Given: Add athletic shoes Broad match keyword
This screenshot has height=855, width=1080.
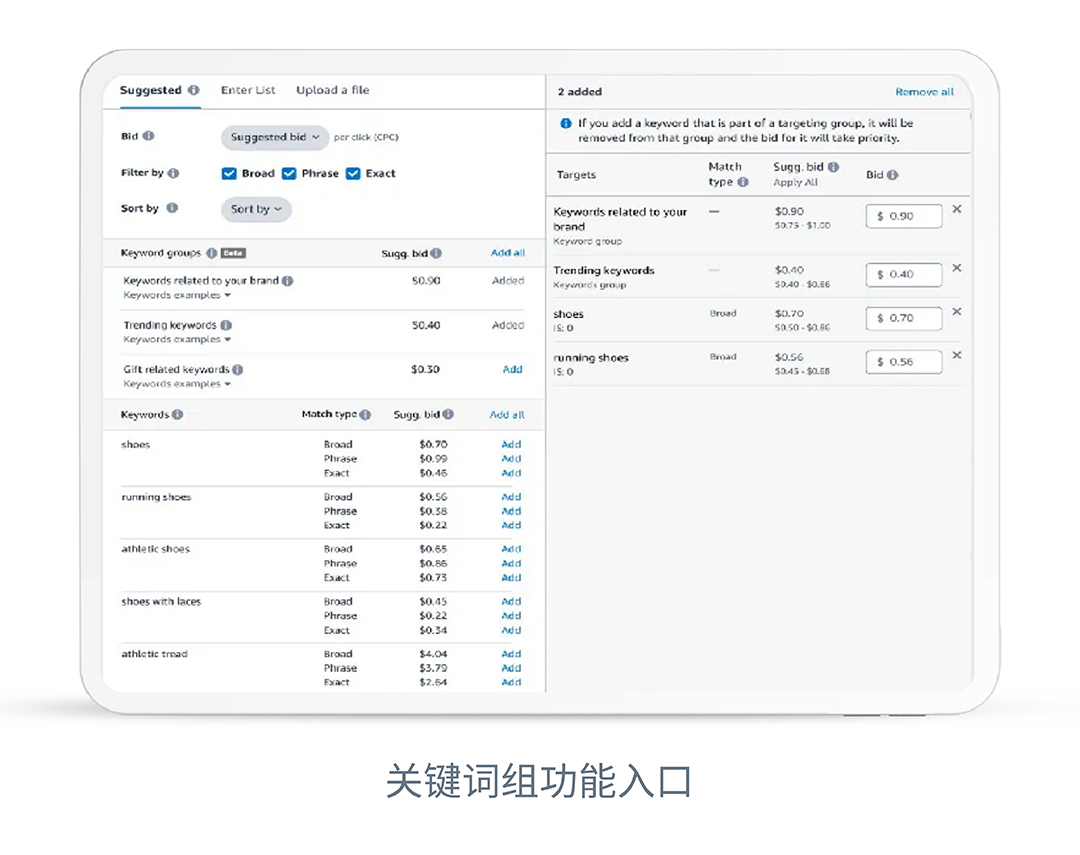Looking at the screenshot, I should (511, 549).
